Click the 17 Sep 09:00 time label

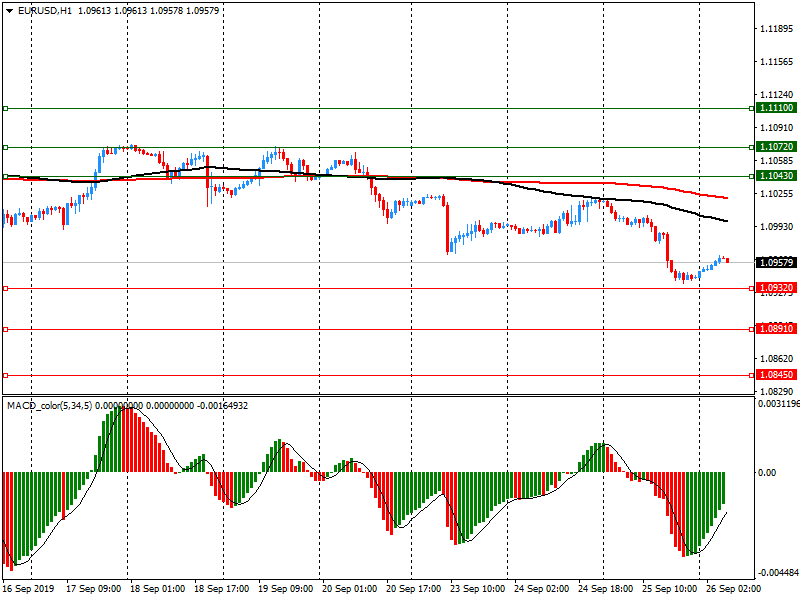click(x=93, y=589)
